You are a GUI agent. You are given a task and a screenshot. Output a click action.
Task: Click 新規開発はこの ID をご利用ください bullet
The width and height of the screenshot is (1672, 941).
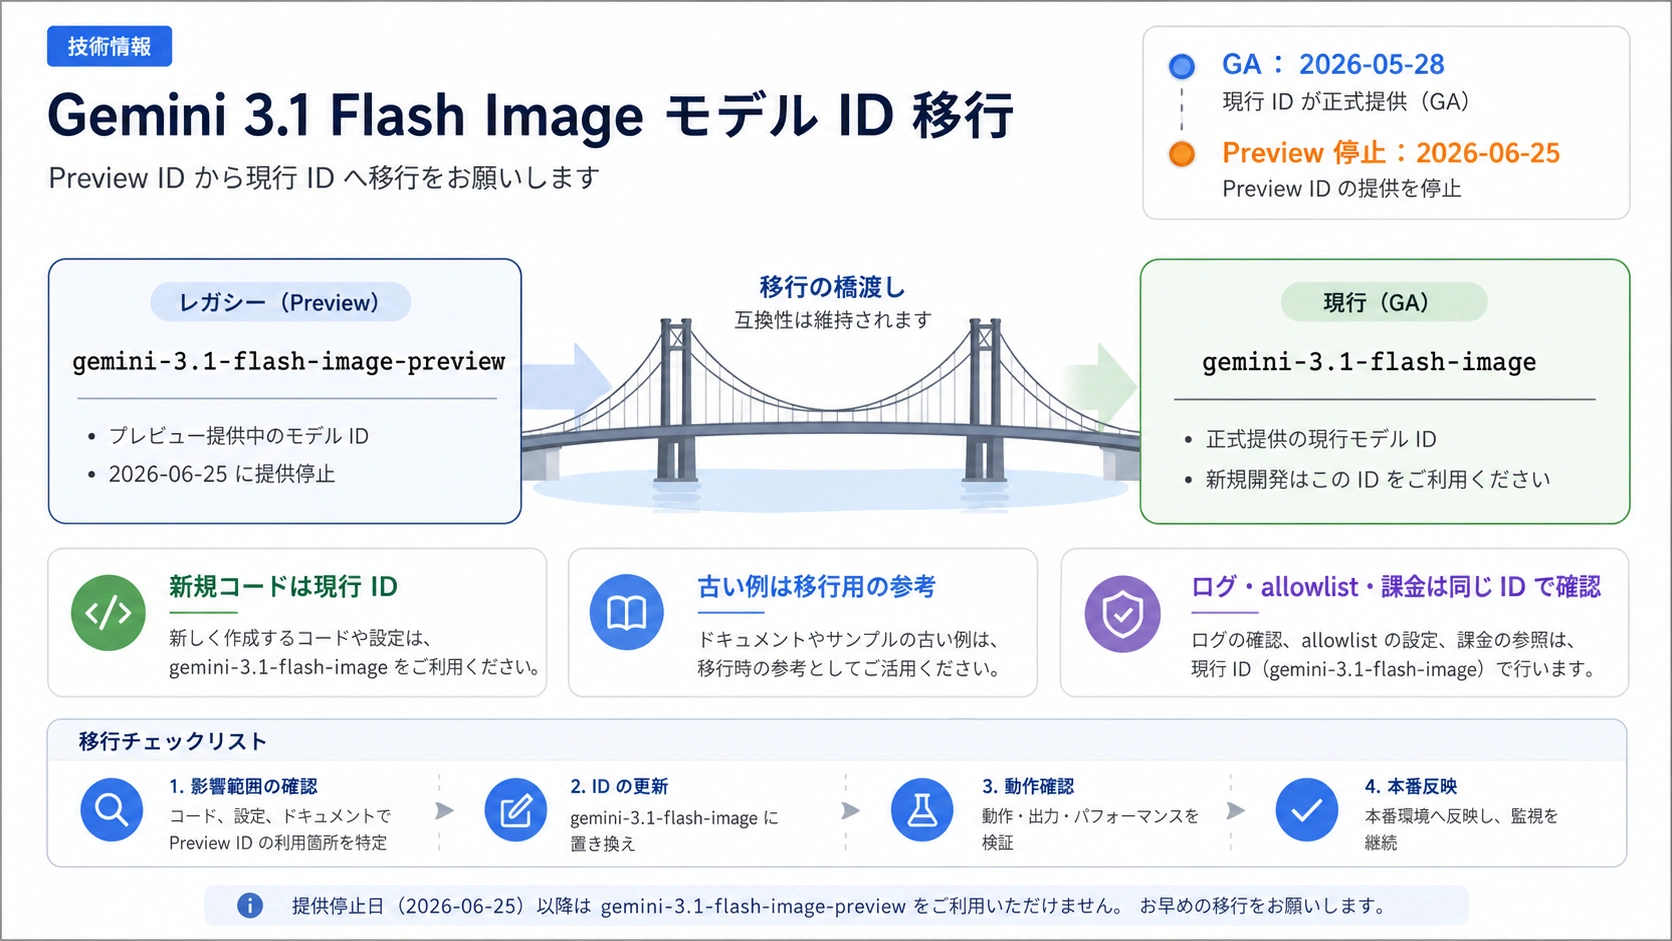click(1378, 479)
